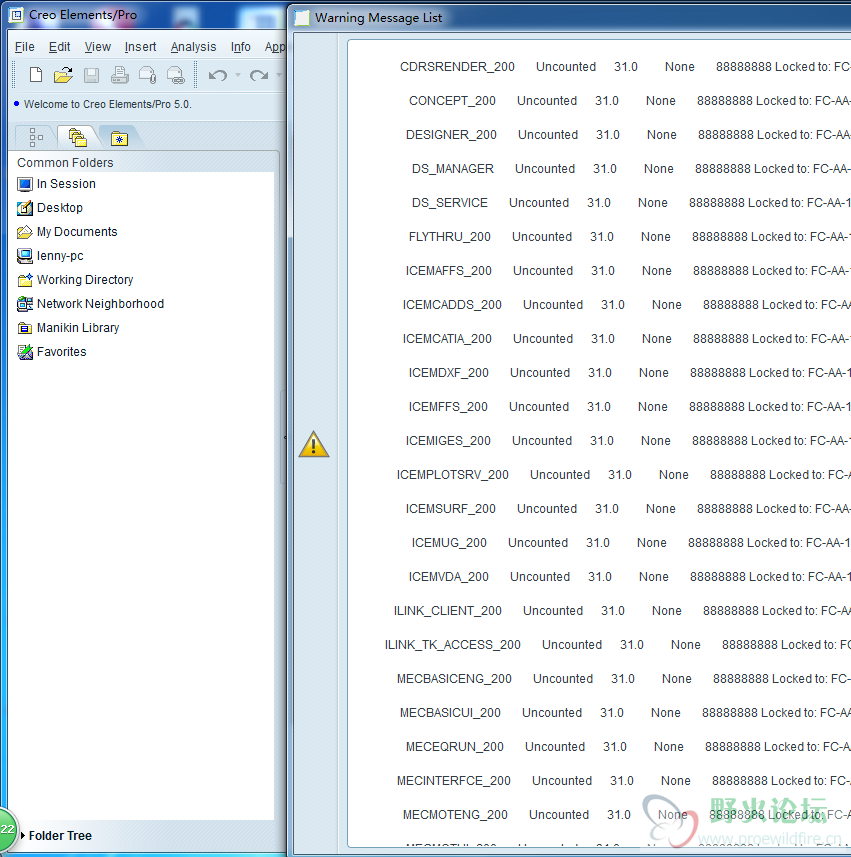
Task: Click the ICEMCATIA_200 license entry
Action: coord(447,339)
